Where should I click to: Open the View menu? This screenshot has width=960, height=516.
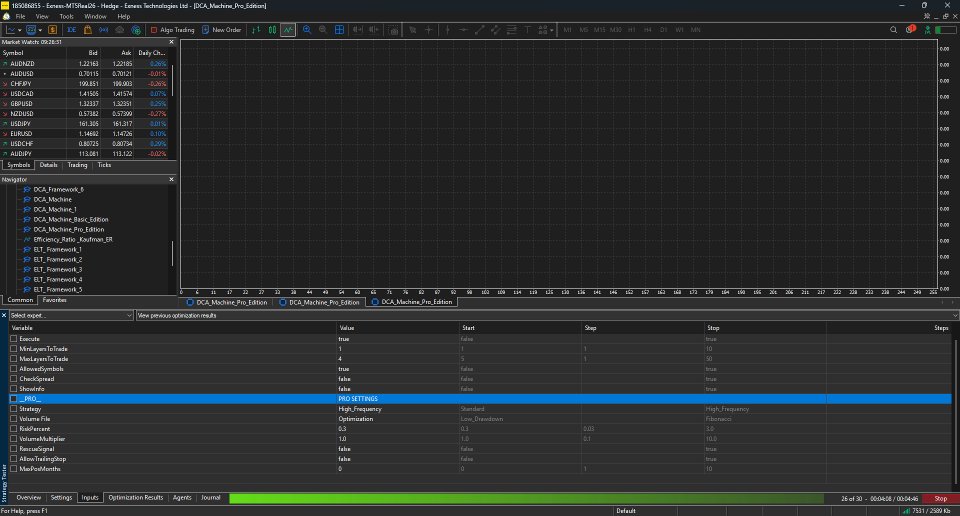(42, 17)
